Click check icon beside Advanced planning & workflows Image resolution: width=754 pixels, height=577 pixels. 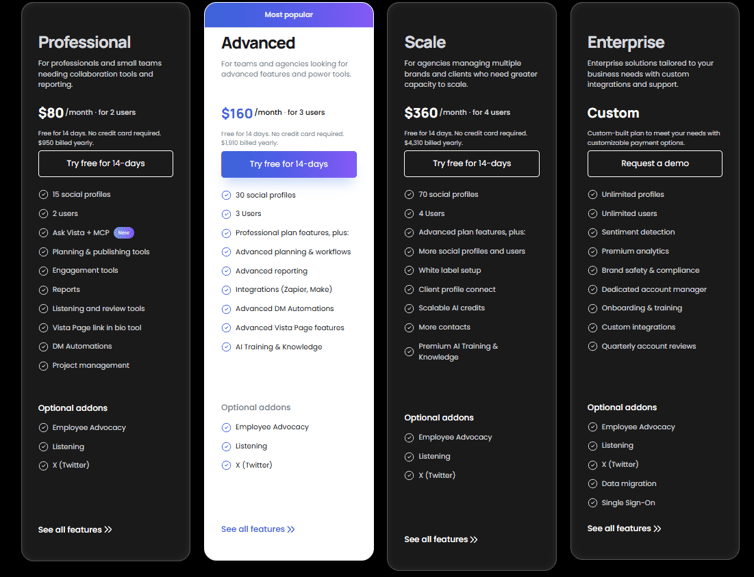click(x=226, y=252)
